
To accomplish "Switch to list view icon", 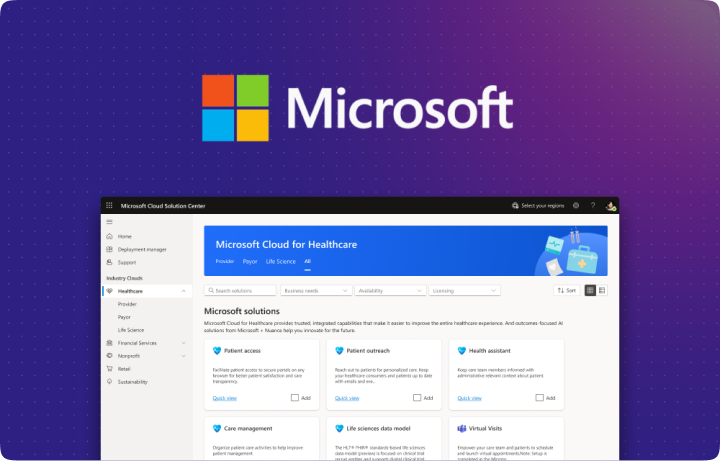I will [x=602, y=290].
